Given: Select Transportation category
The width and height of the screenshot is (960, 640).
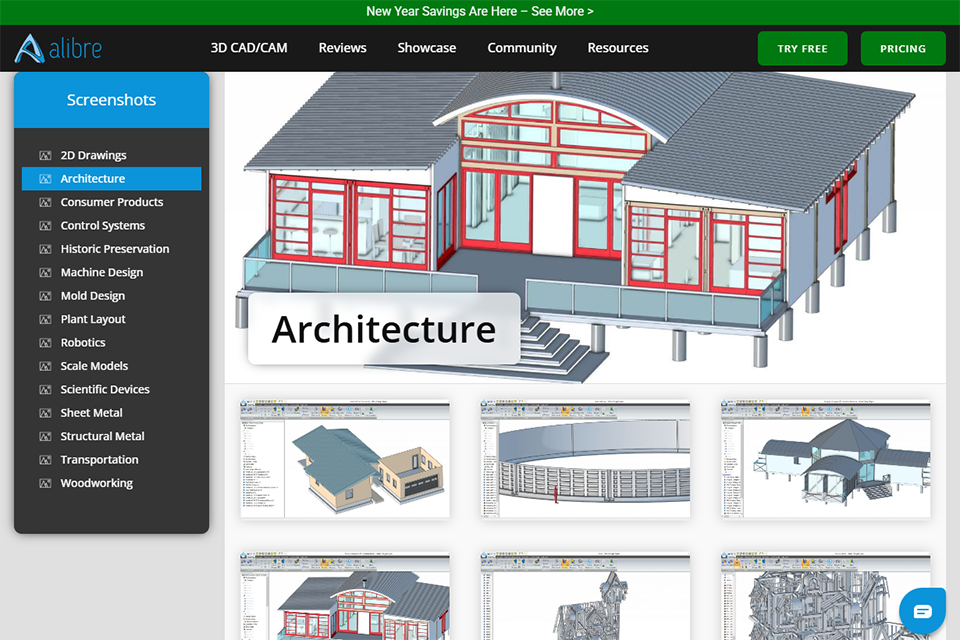Looking at the screenshot, I should 111,460.
